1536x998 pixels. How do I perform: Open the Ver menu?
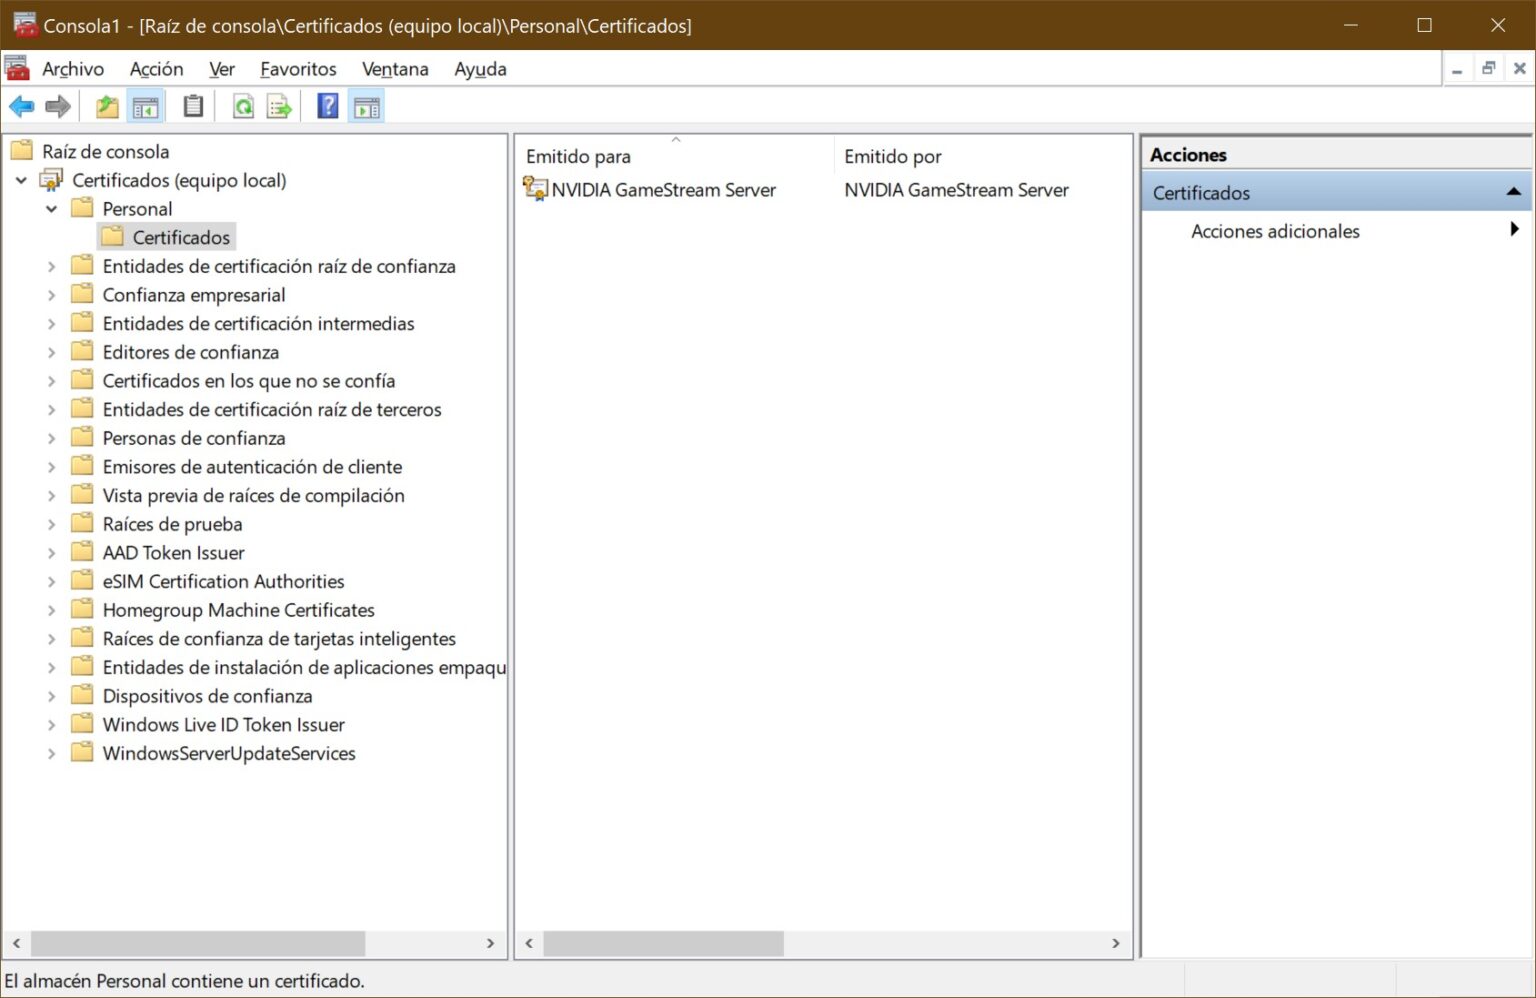coord(222,69)
